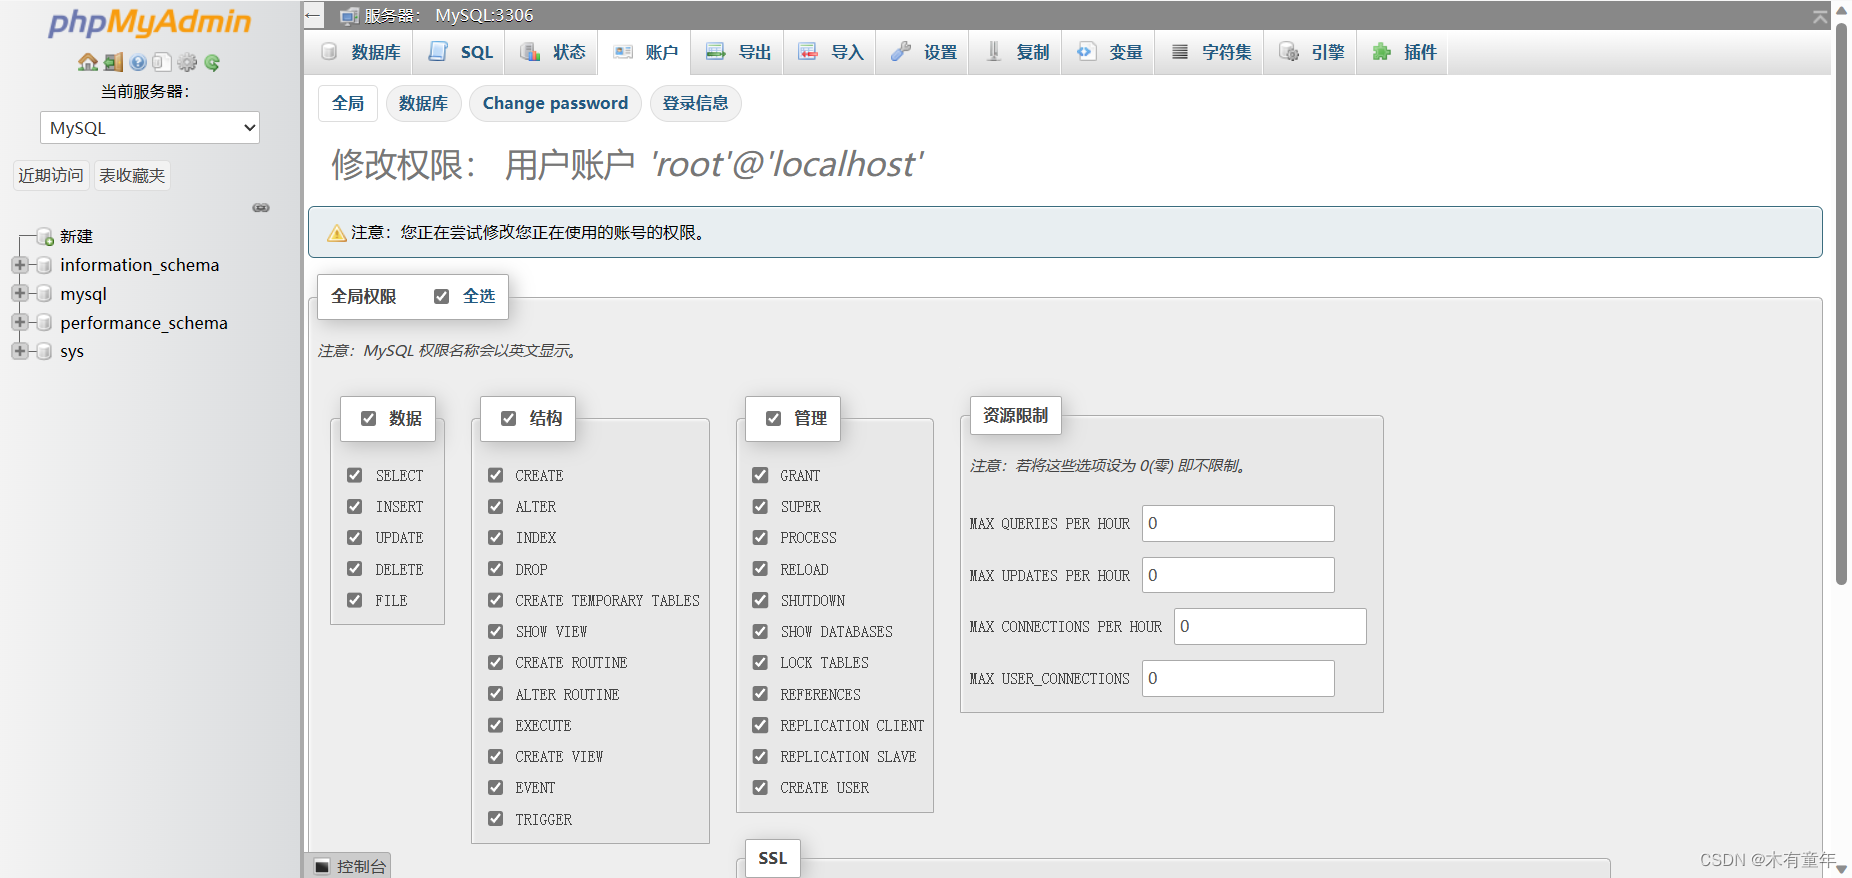Screen dimensions: 1852x878
Task: Click the collapse page header arrow icon
Action: pos(1820,16)
